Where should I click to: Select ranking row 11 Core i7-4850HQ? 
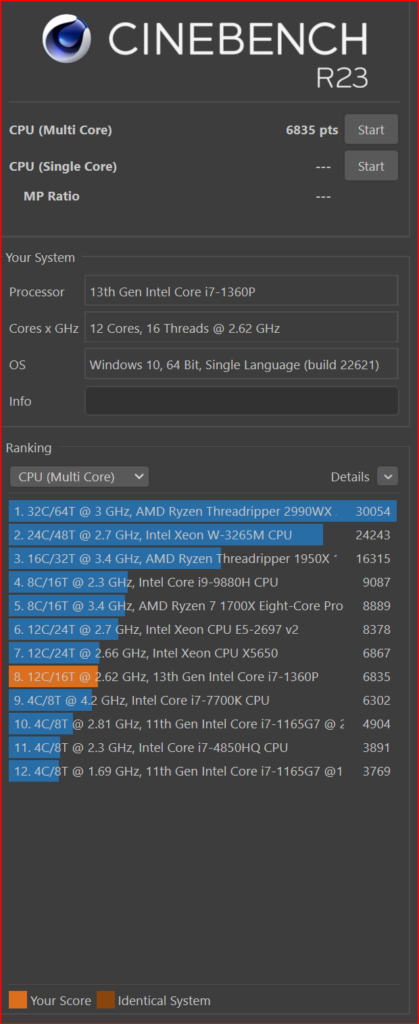(203, 747)
